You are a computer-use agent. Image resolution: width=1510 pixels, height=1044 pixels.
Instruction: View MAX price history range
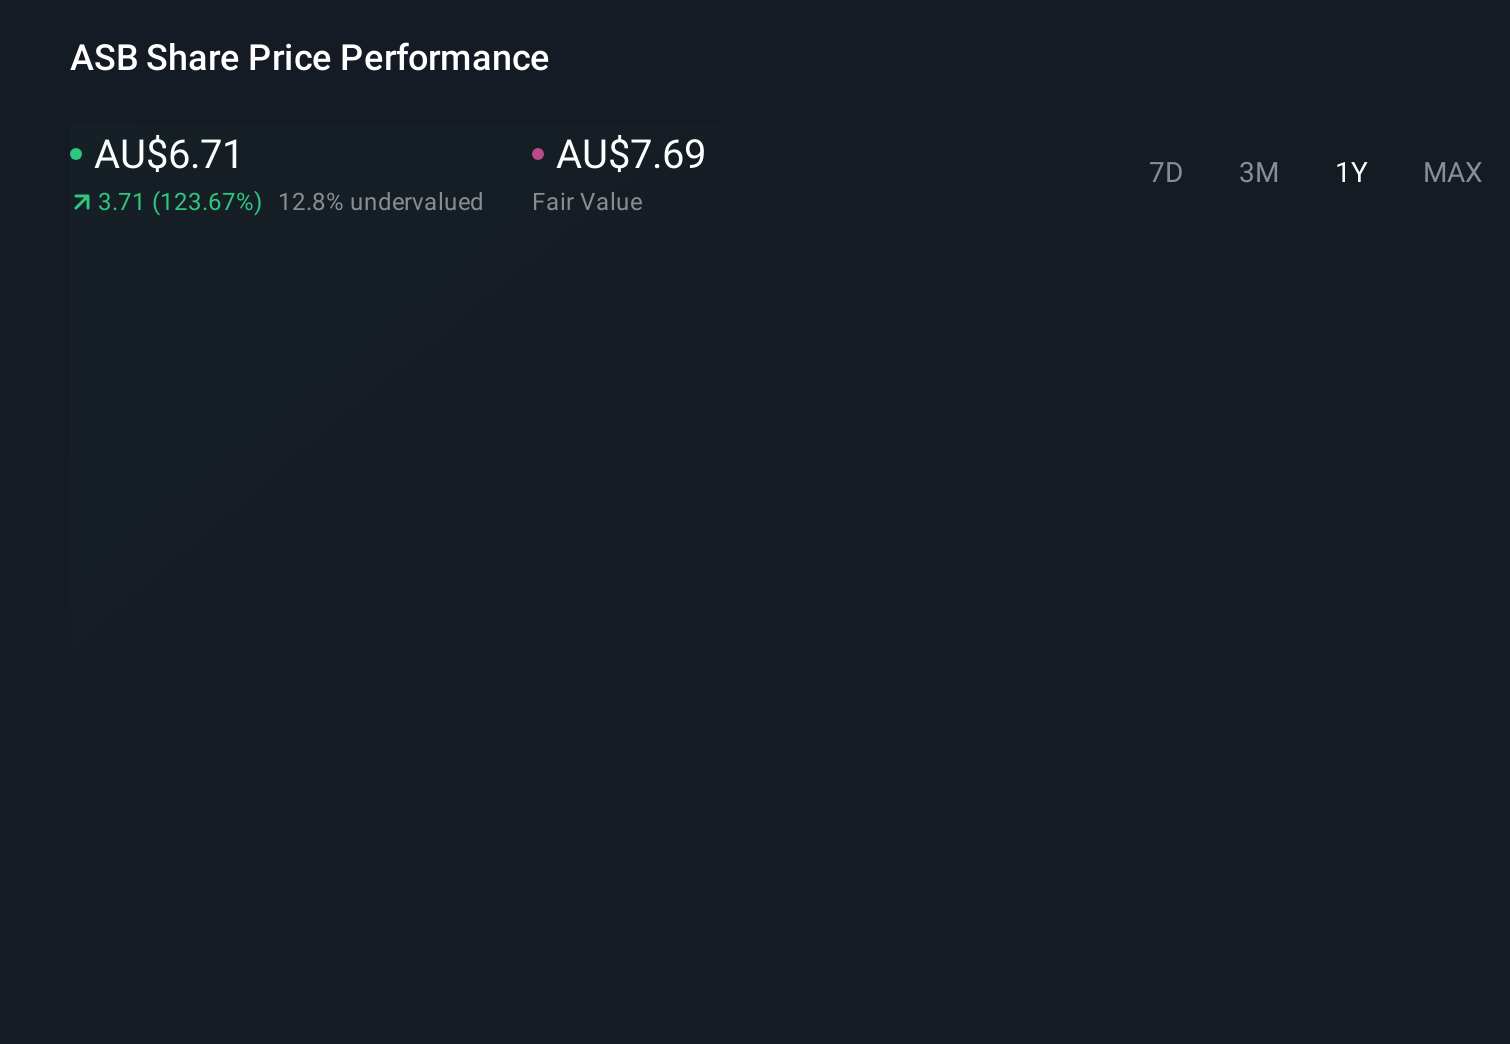point(1452,172)
